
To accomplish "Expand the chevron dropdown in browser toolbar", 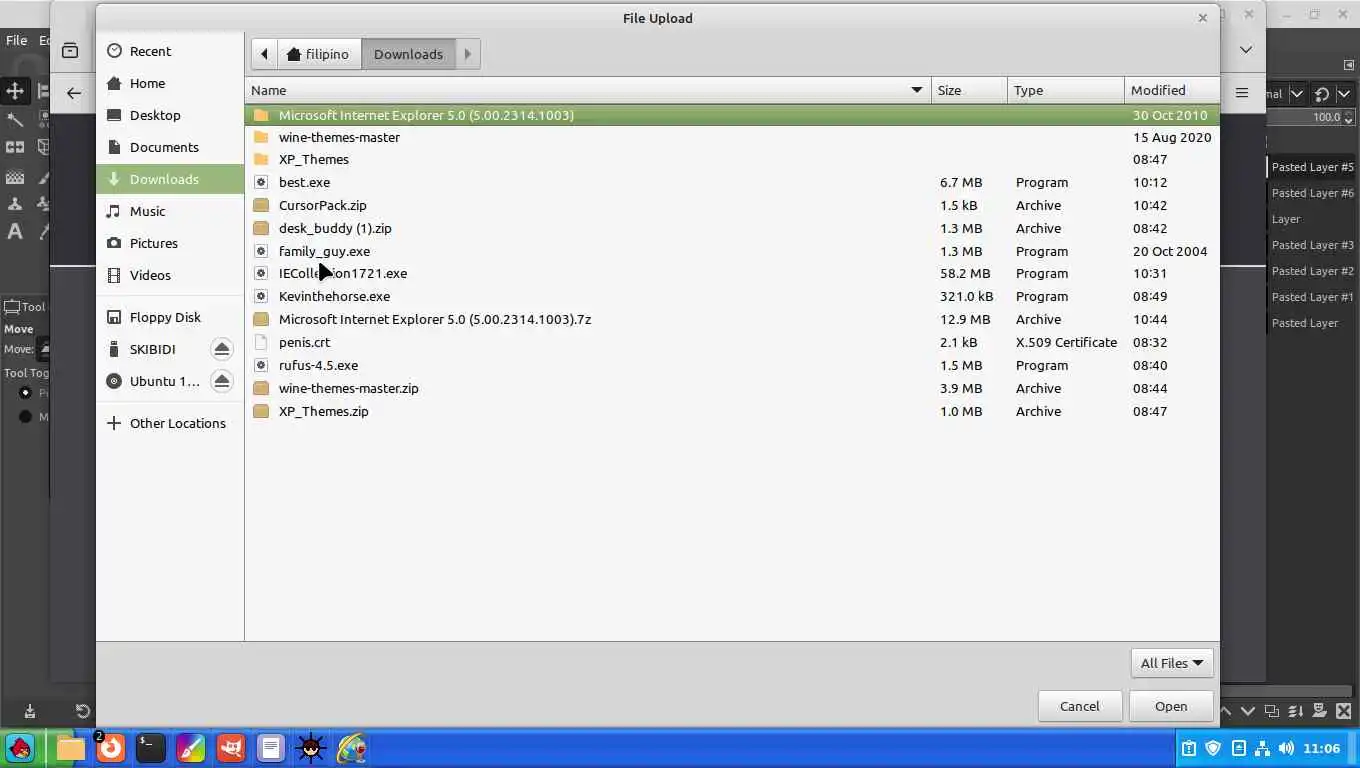I will (1246, 50).
